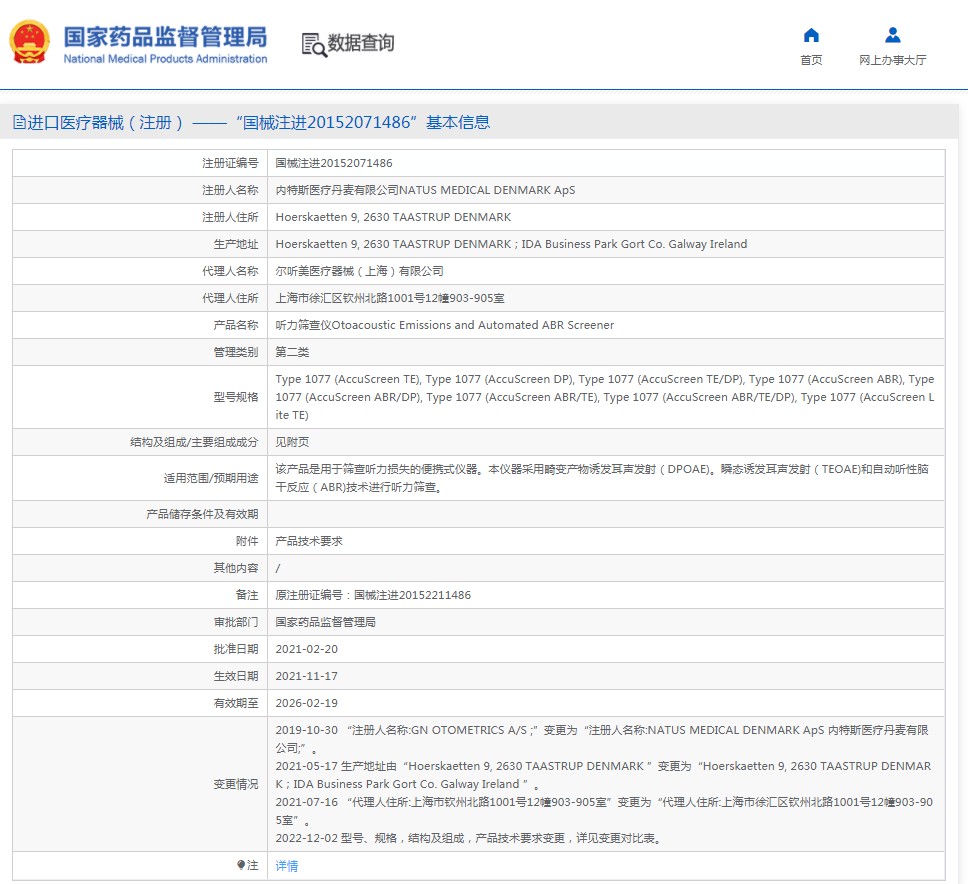
Task: Click the slash value in 其他内容 row
Action: 277,568
